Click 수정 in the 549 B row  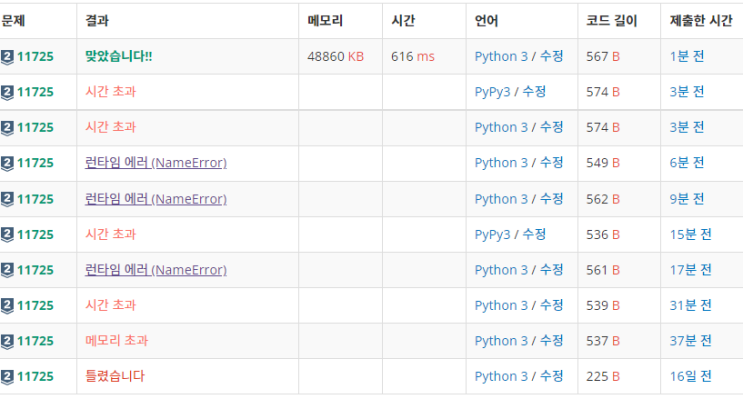tap(552, 163)
